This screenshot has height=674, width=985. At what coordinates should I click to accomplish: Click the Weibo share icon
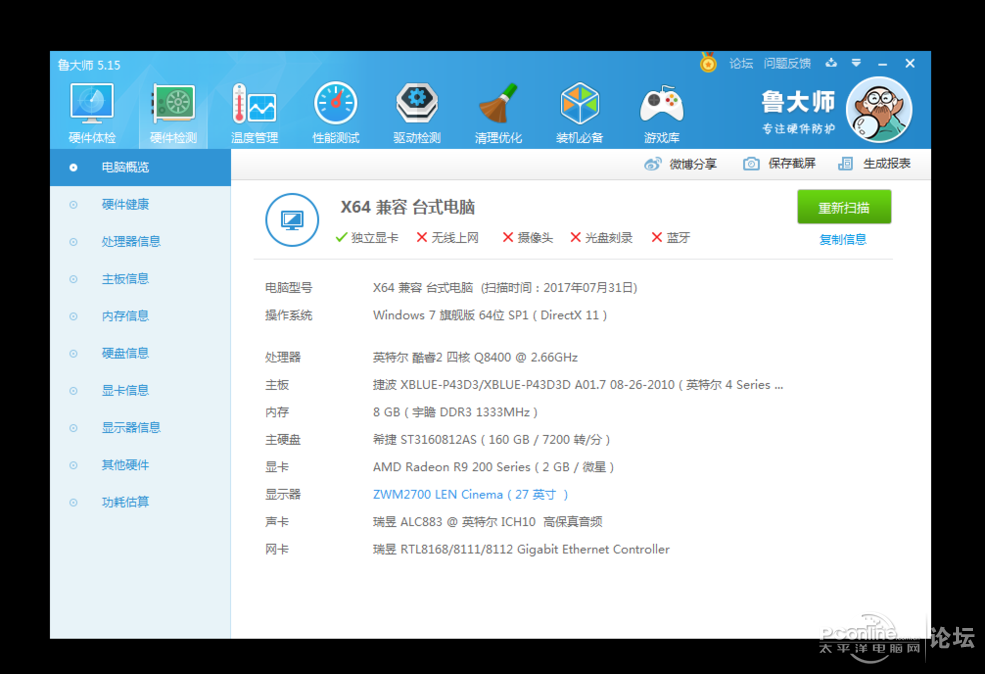pyautogui.click(x=653, y=164)
